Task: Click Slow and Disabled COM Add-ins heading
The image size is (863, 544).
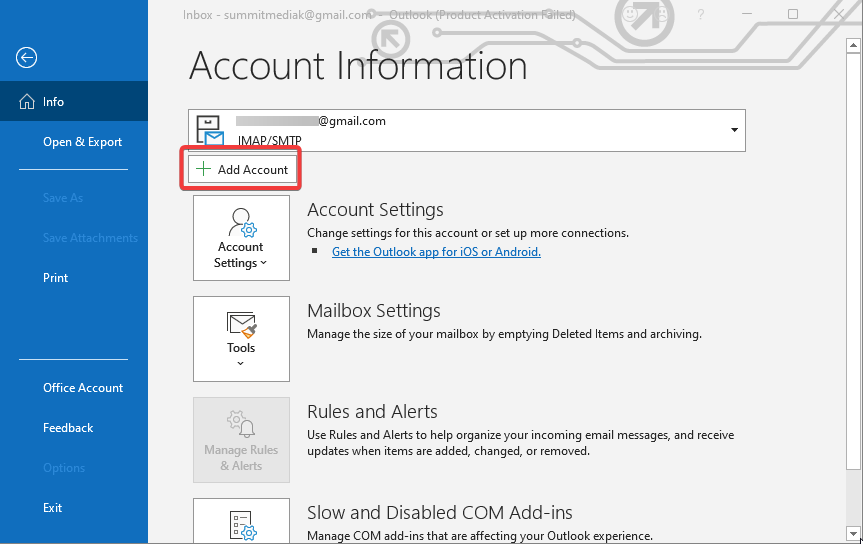Action: [439, 513]
